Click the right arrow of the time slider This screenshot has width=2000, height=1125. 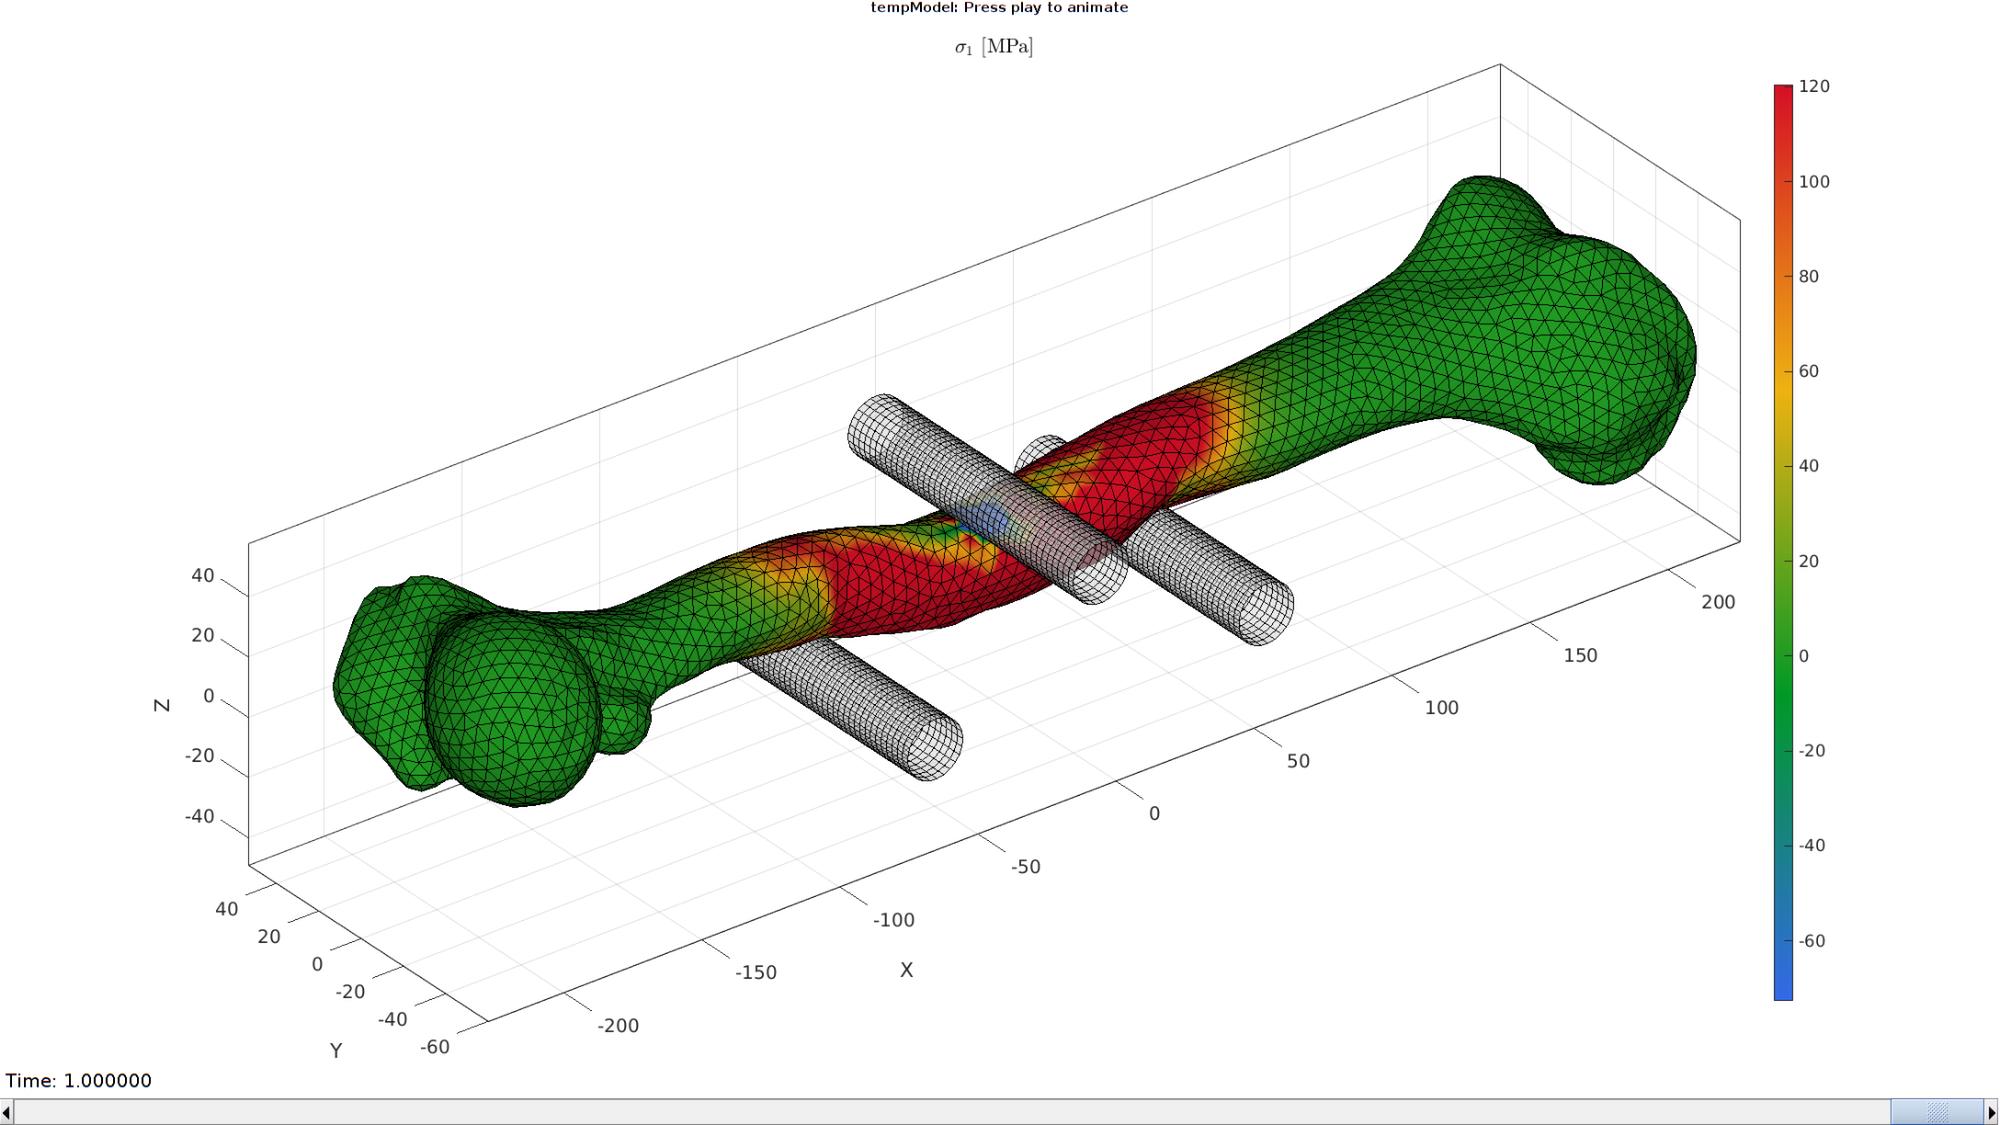coord(1992,1112)
